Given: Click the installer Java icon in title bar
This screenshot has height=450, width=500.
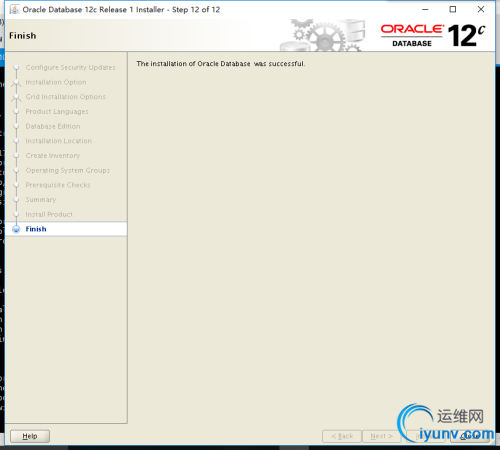Looking at the screenshot, I should click(x=14, y=9).
